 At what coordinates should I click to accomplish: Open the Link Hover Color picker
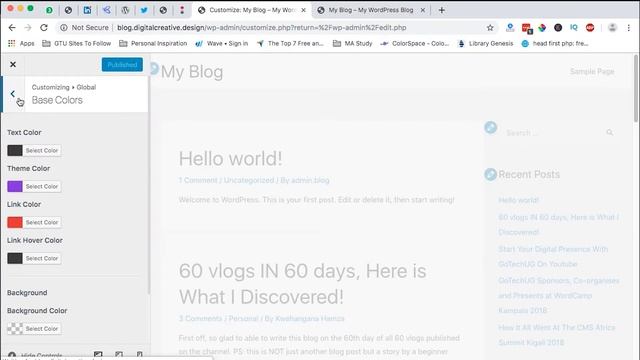pos(15,258)
